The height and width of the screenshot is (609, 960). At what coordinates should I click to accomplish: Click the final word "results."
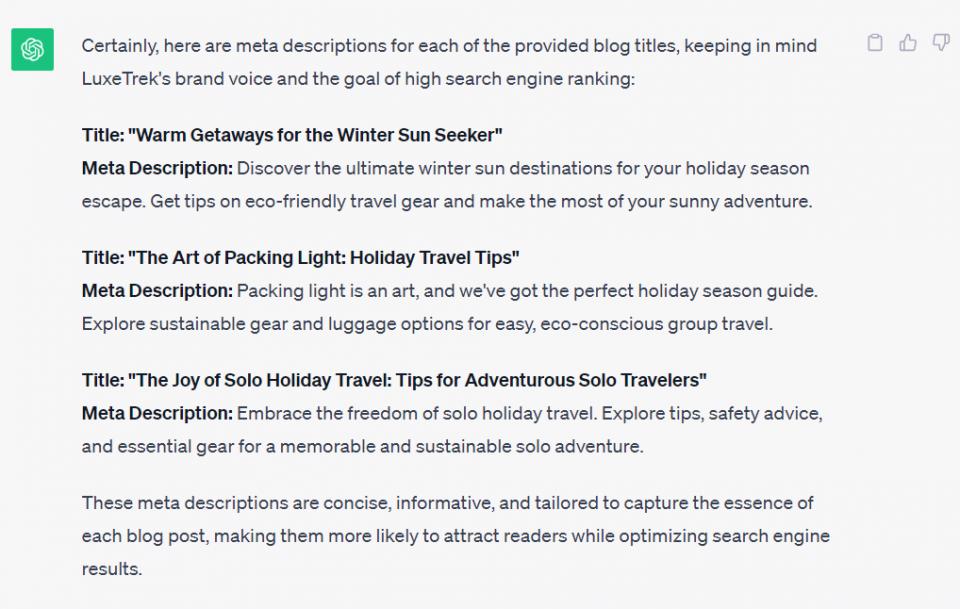112,569
